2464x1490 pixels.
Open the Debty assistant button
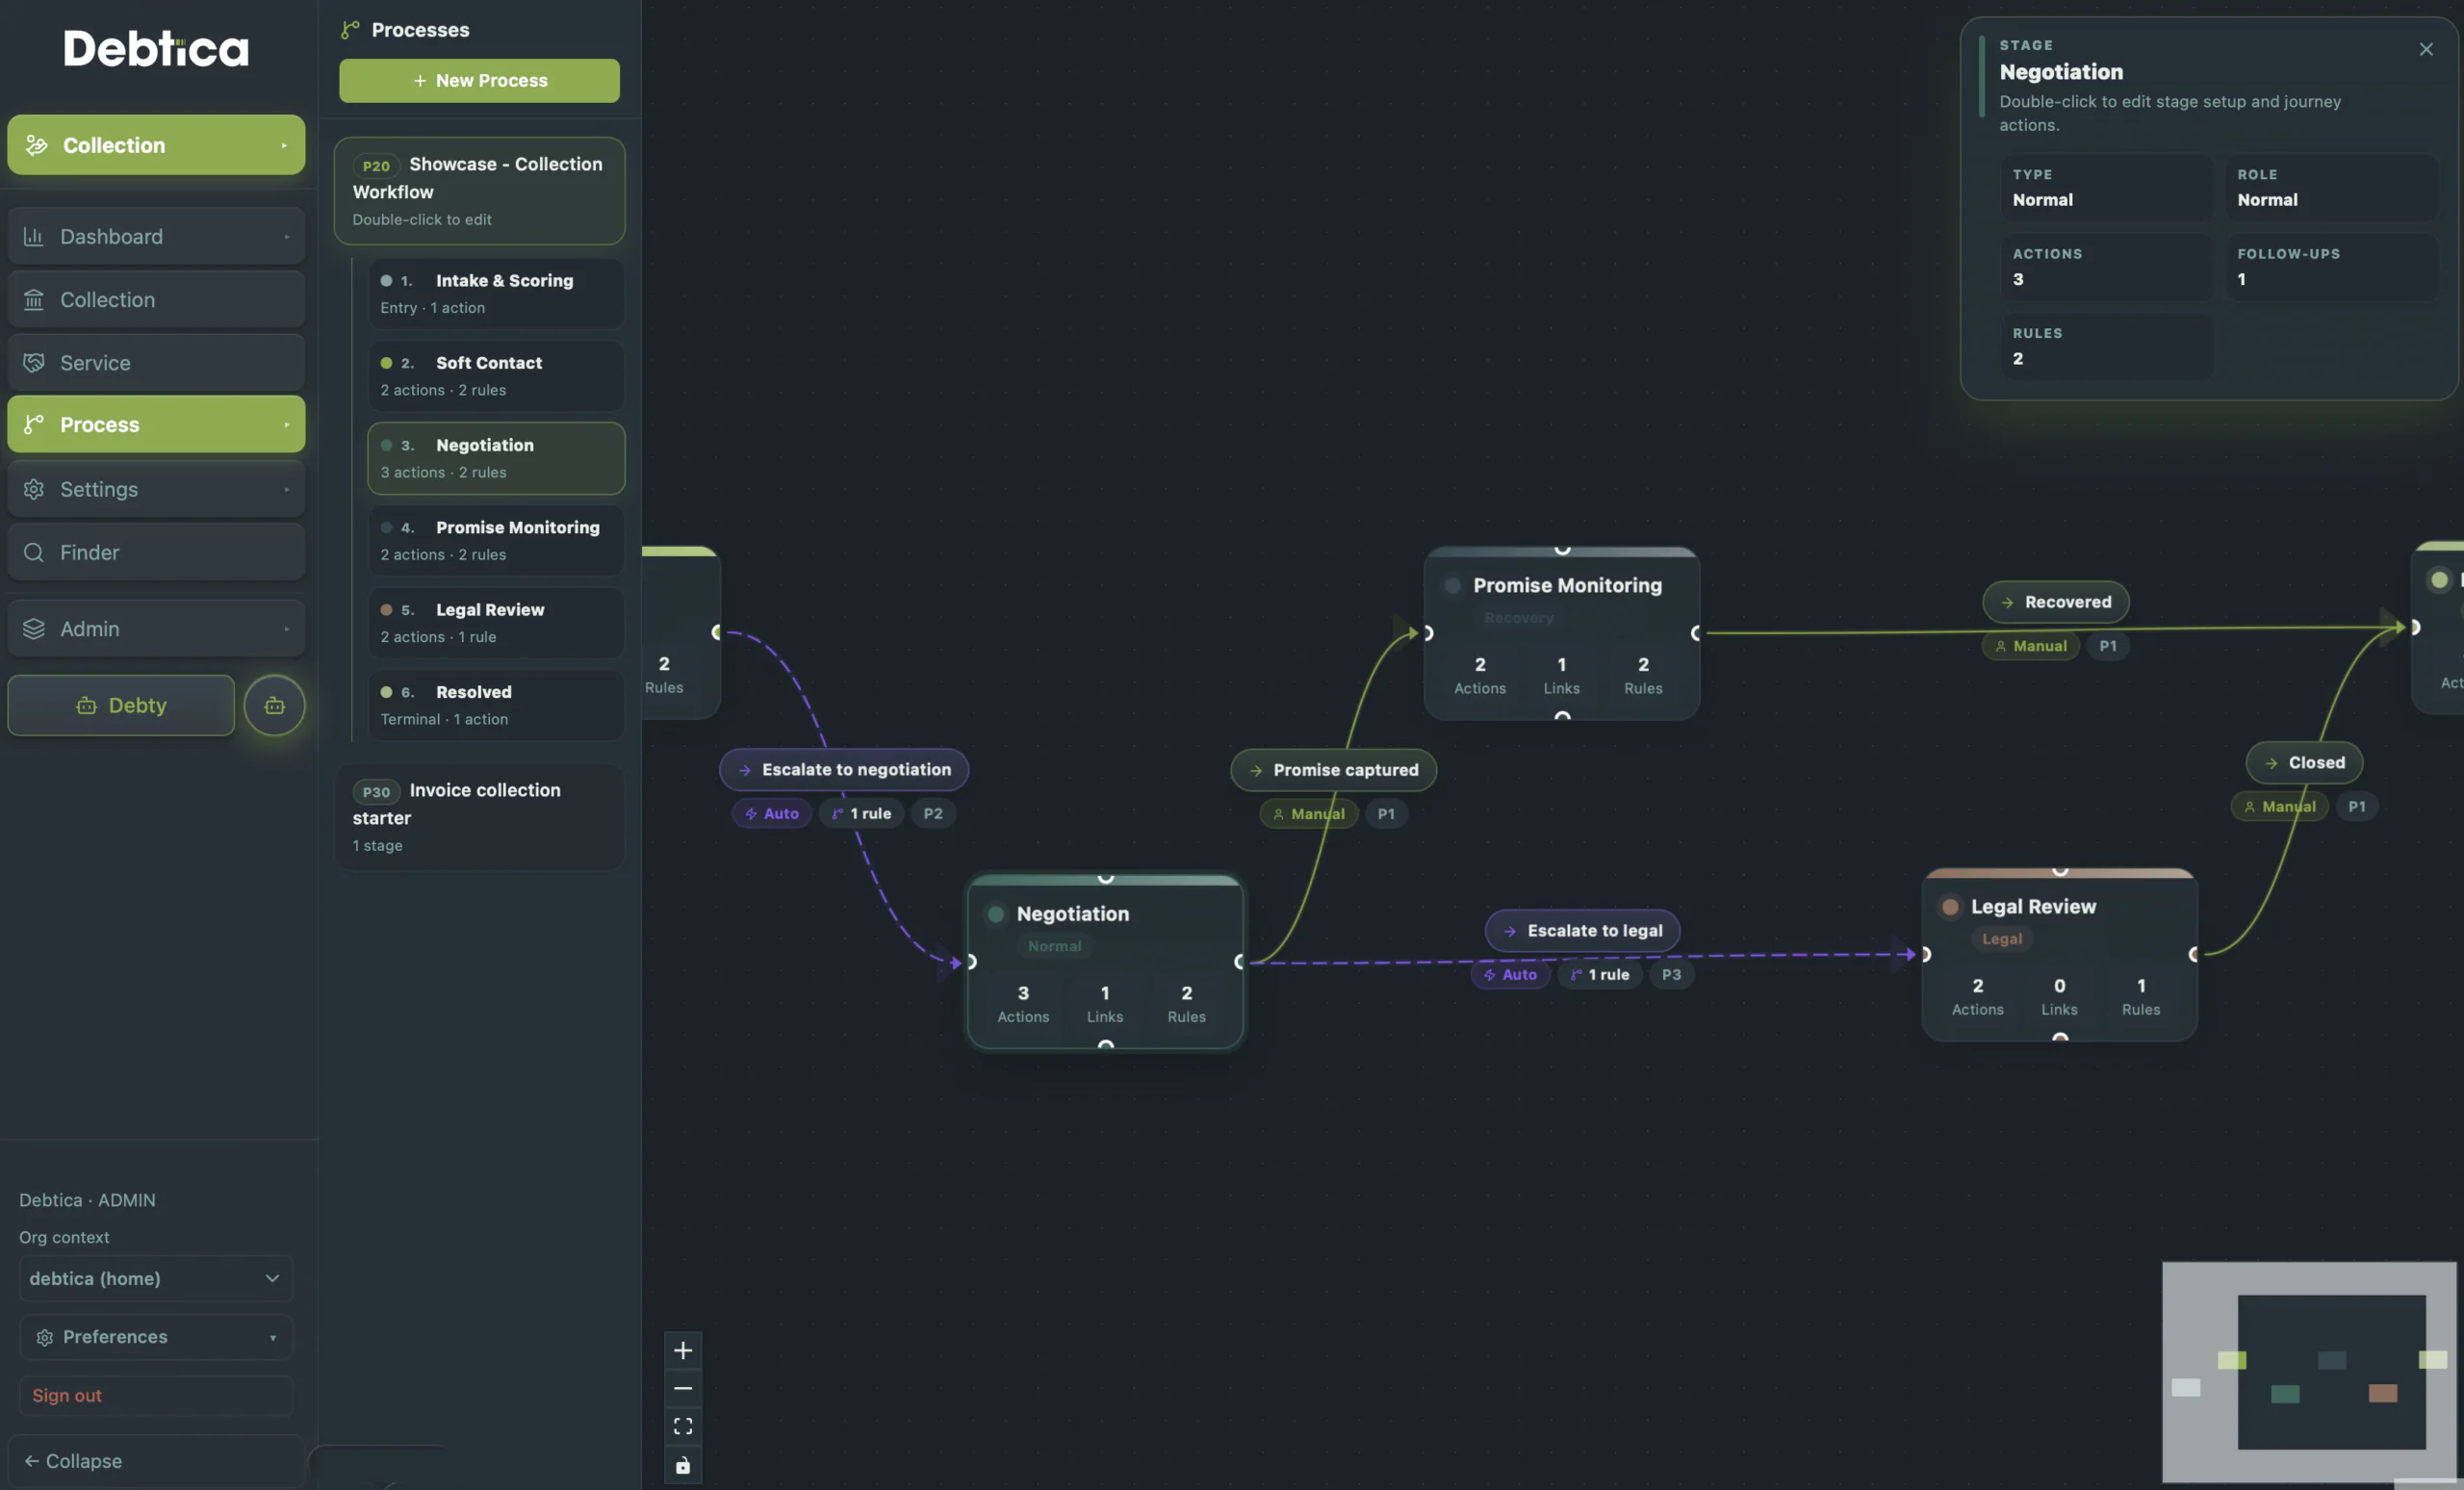coord(121,705)
